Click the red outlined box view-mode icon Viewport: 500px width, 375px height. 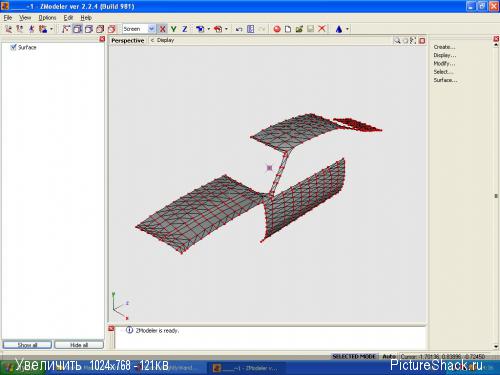[x=111, y=29]
